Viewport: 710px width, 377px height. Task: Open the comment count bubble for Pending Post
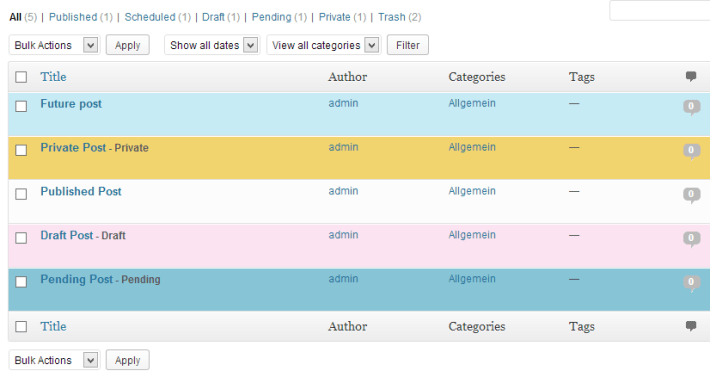pyautogui.click(x=691, y=283)
